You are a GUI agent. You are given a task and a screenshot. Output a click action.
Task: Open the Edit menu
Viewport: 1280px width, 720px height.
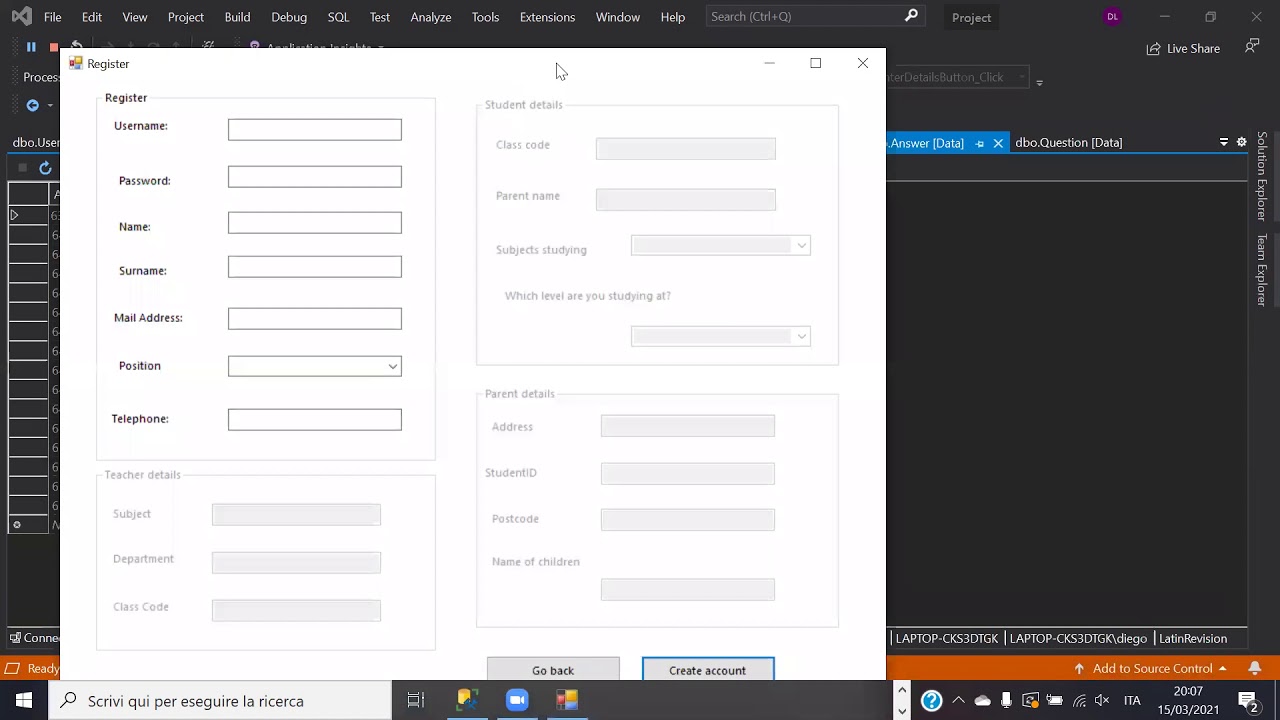tap(91, 17)
